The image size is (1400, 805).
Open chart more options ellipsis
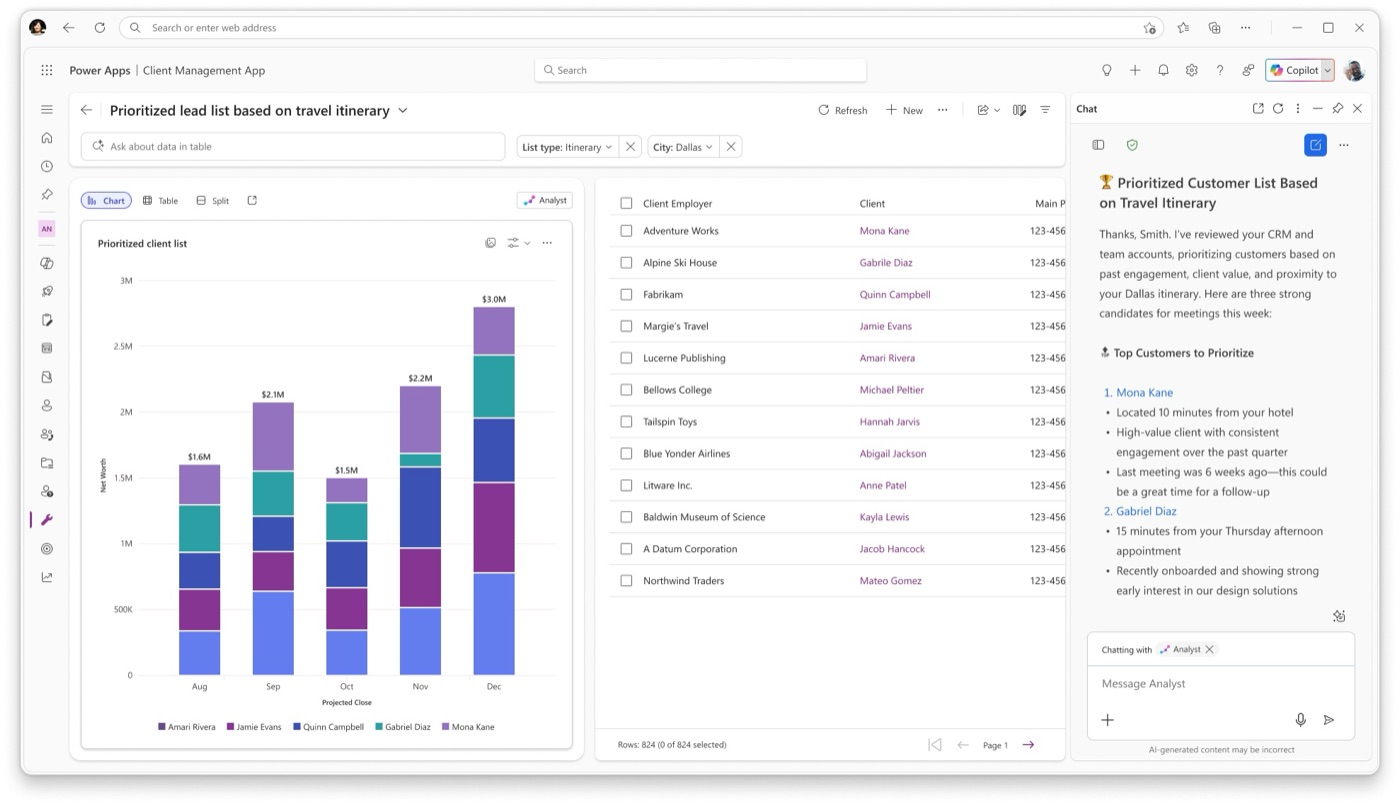(547, 243)
